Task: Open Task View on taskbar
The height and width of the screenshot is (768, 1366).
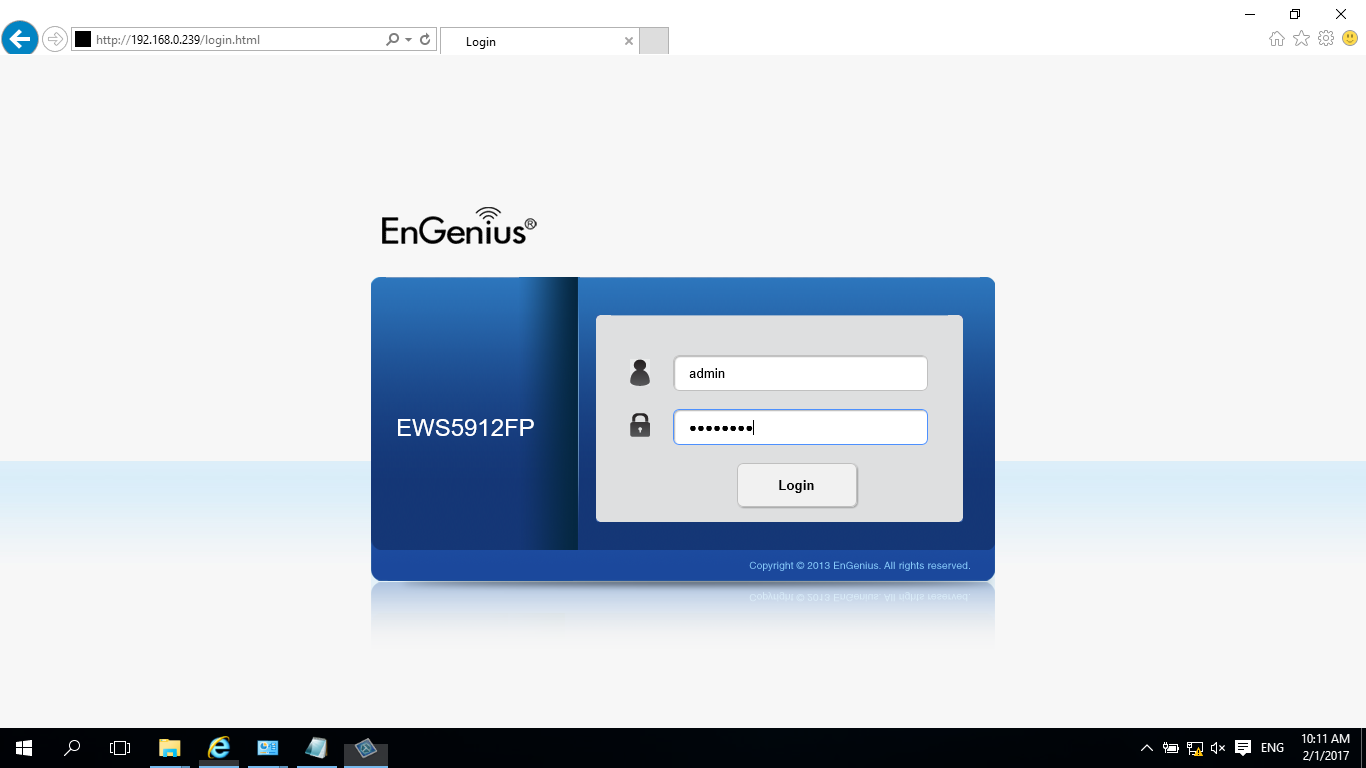Action: (x=120, y=748)
